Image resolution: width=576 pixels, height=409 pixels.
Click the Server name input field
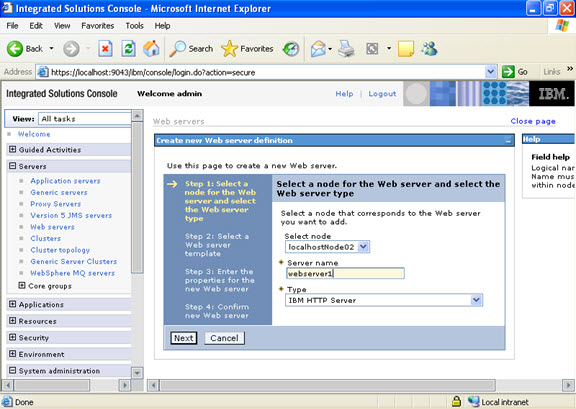click(345, 273)
